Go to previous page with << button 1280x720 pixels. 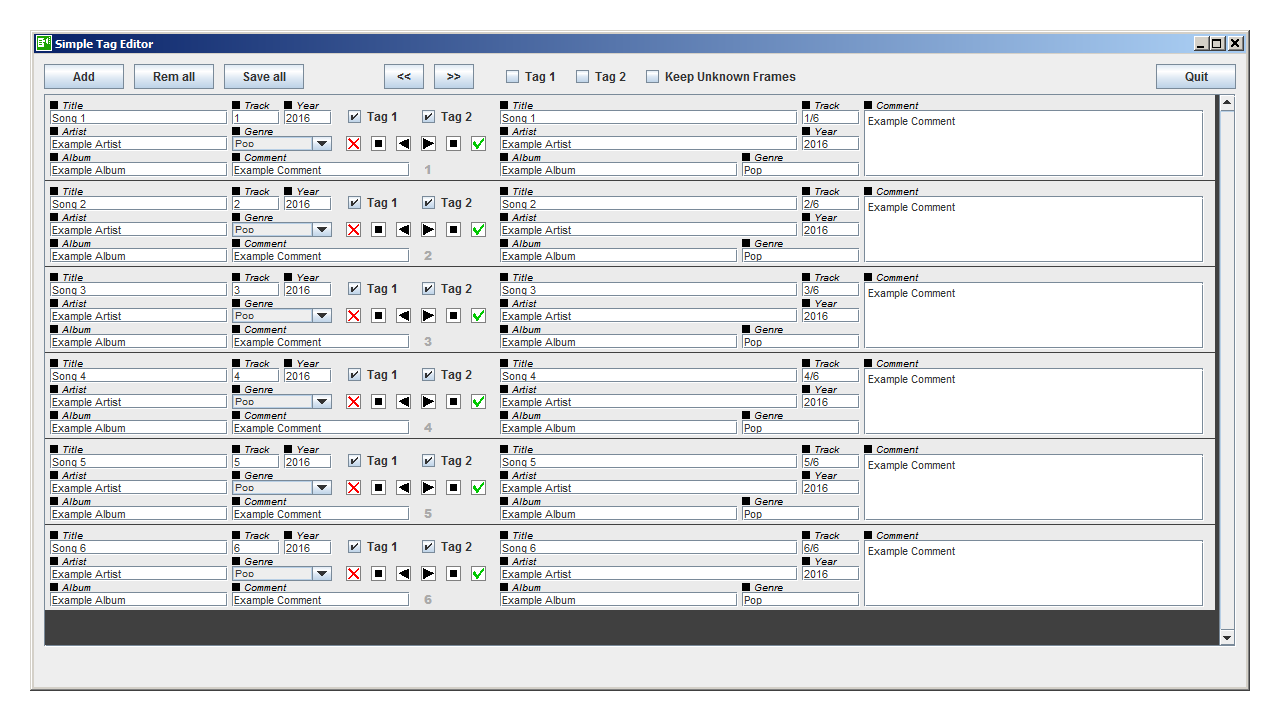404,77
